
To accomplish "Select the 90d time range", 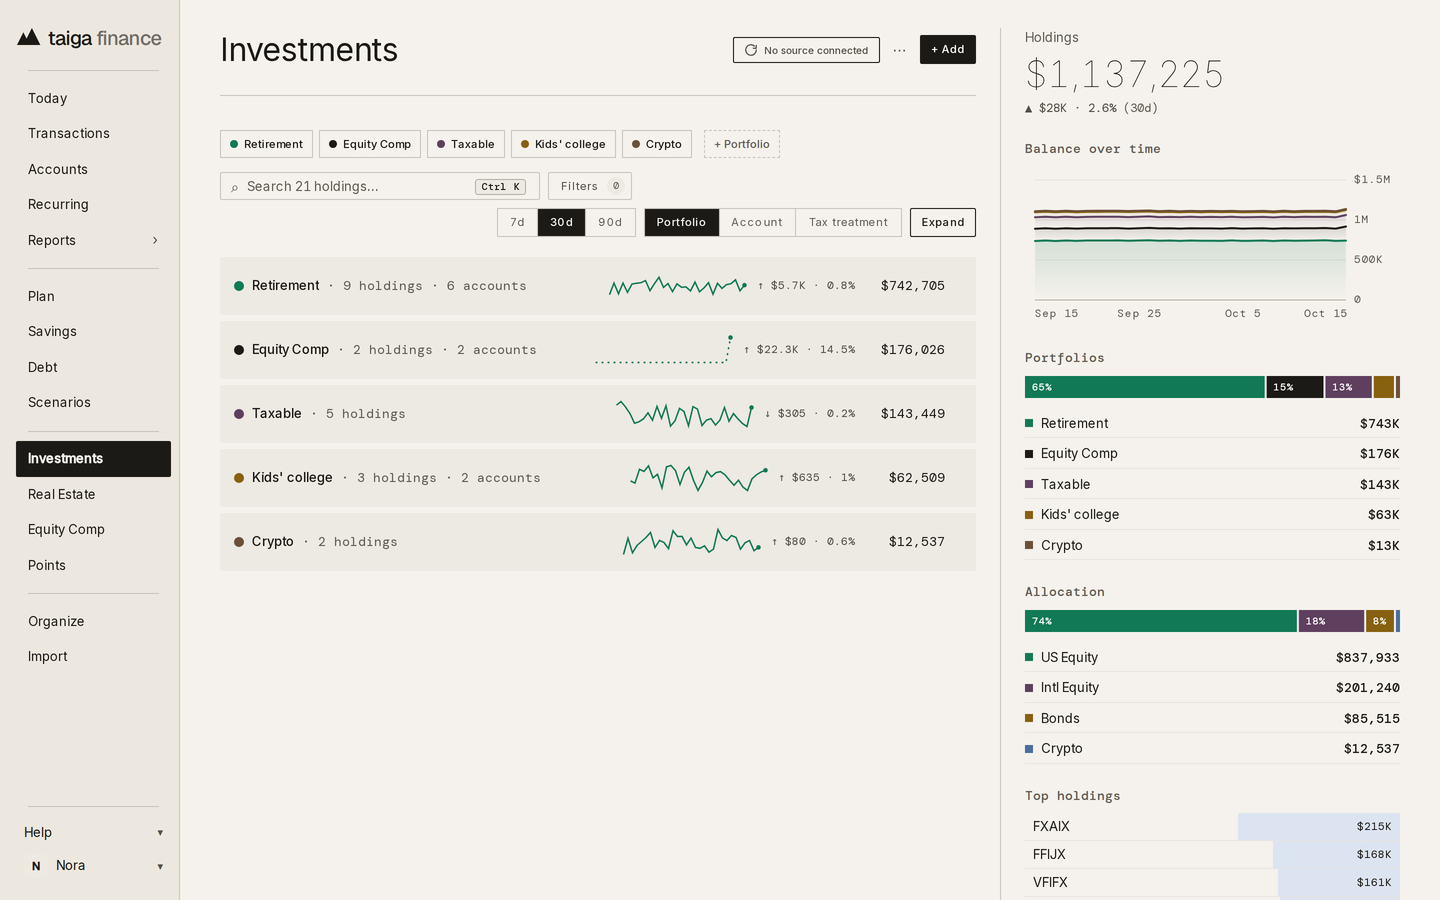I will (610, 222).
